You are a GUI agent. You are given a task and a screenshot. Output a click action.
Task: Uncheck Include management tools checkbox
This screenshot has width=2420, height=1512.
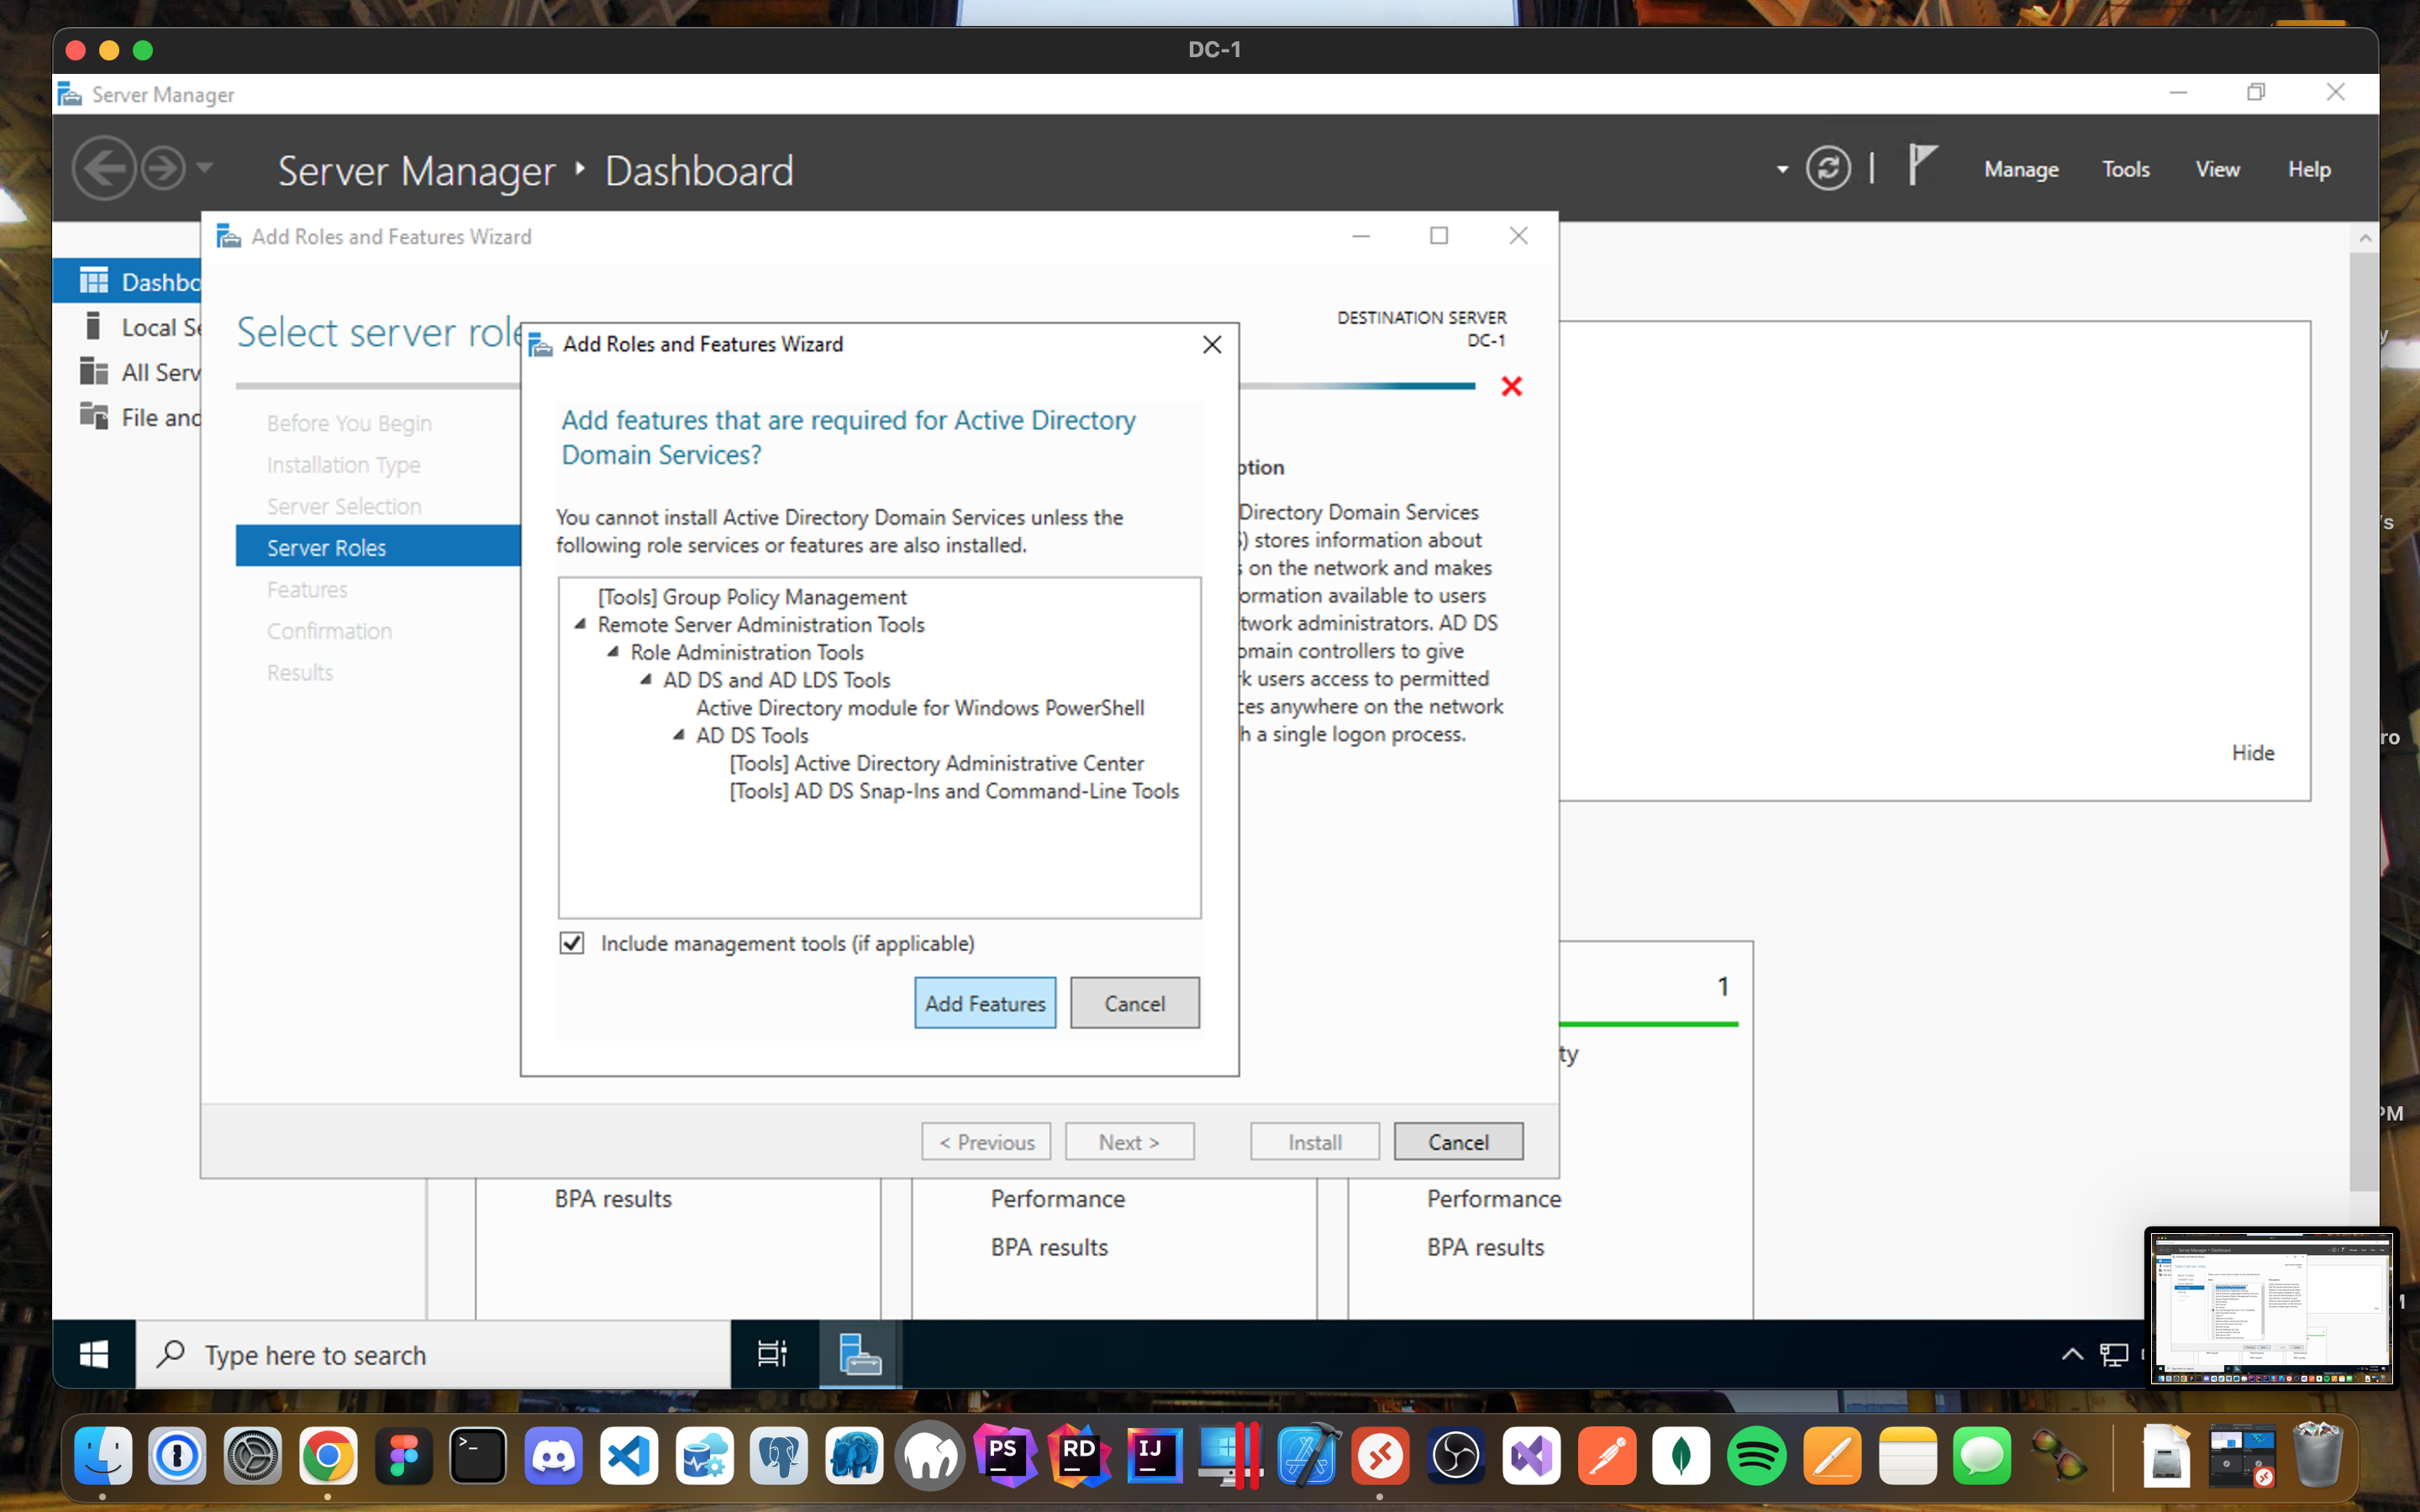click(572, 943)
